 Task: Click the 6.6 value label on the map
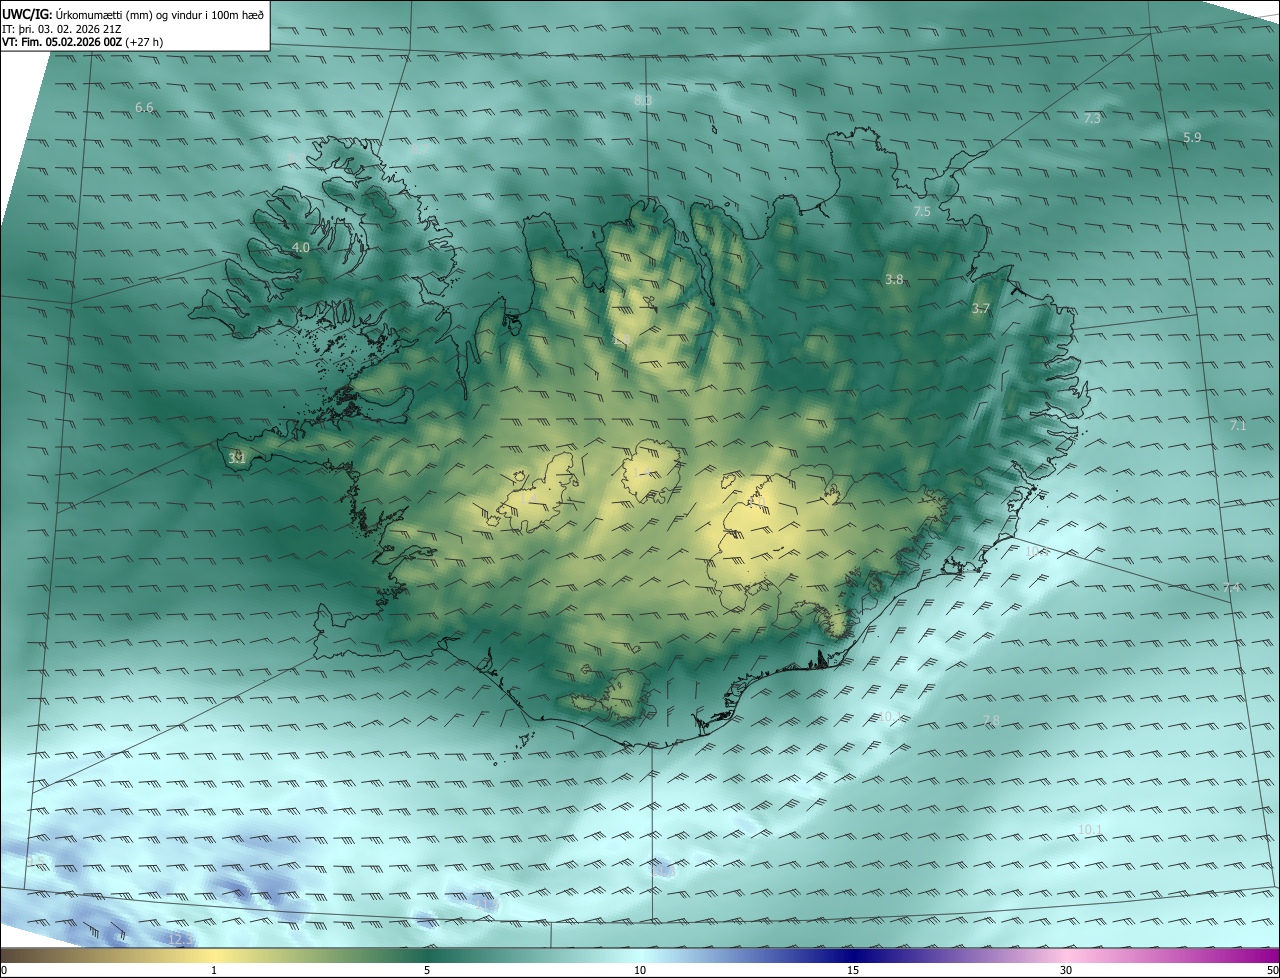144,107
